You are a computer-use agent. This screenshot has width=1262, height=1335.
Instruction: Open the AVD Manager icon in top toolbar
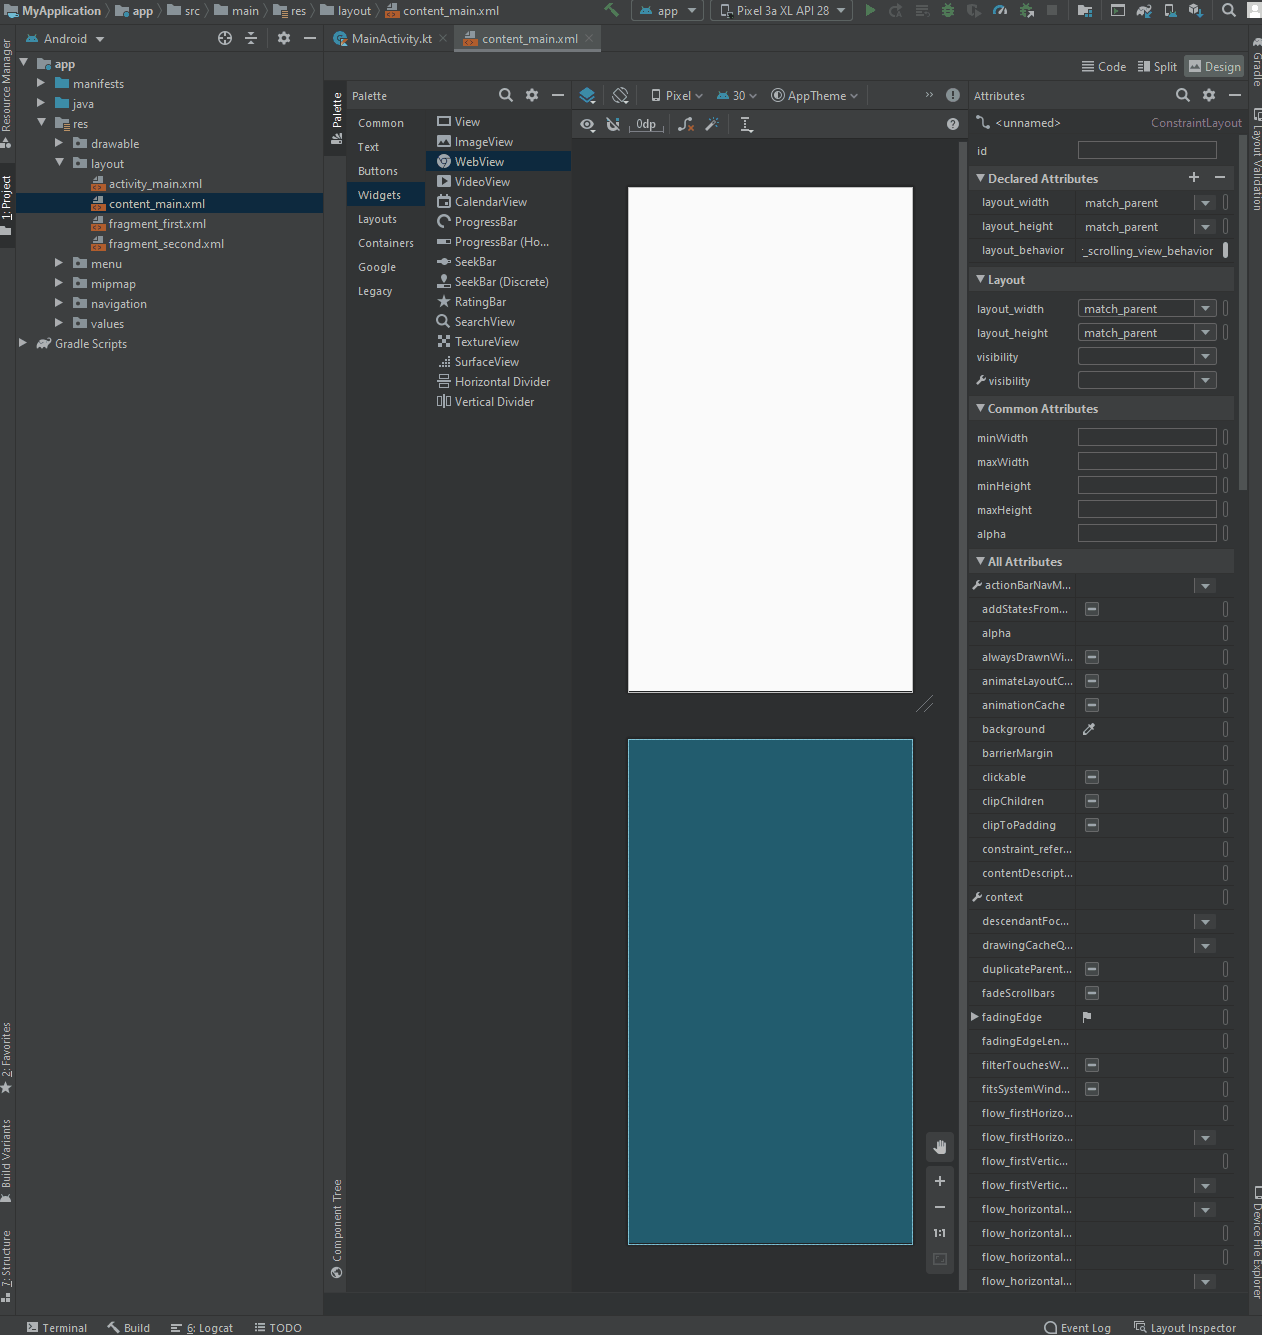(1170, 10)
